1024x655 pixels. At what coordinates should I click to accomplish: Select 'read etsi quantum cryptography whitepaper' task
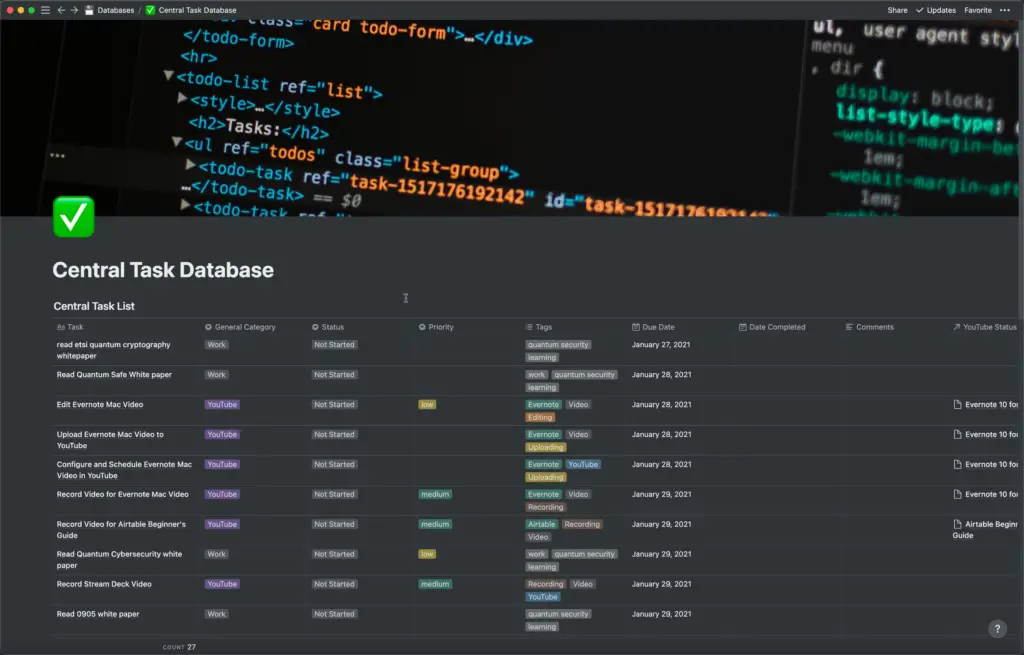coord(114,350)
